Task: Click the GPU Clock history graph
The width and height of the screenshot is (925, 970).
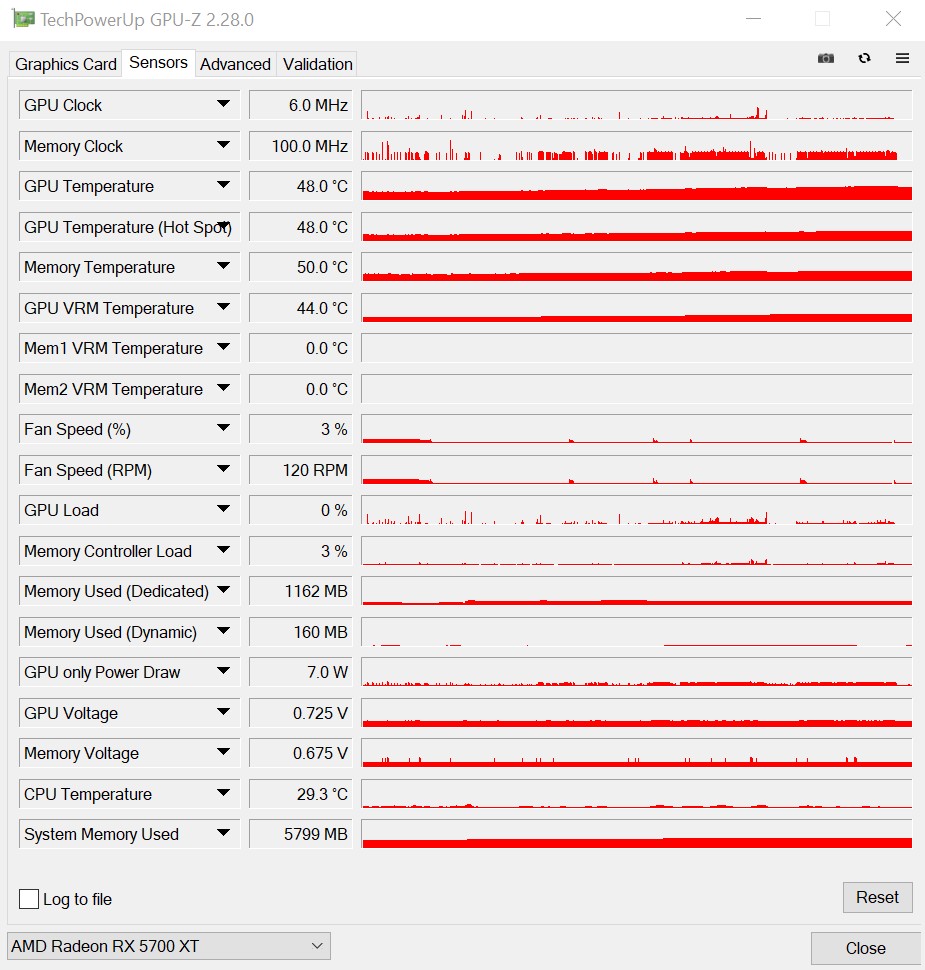Action: [637, 105]
